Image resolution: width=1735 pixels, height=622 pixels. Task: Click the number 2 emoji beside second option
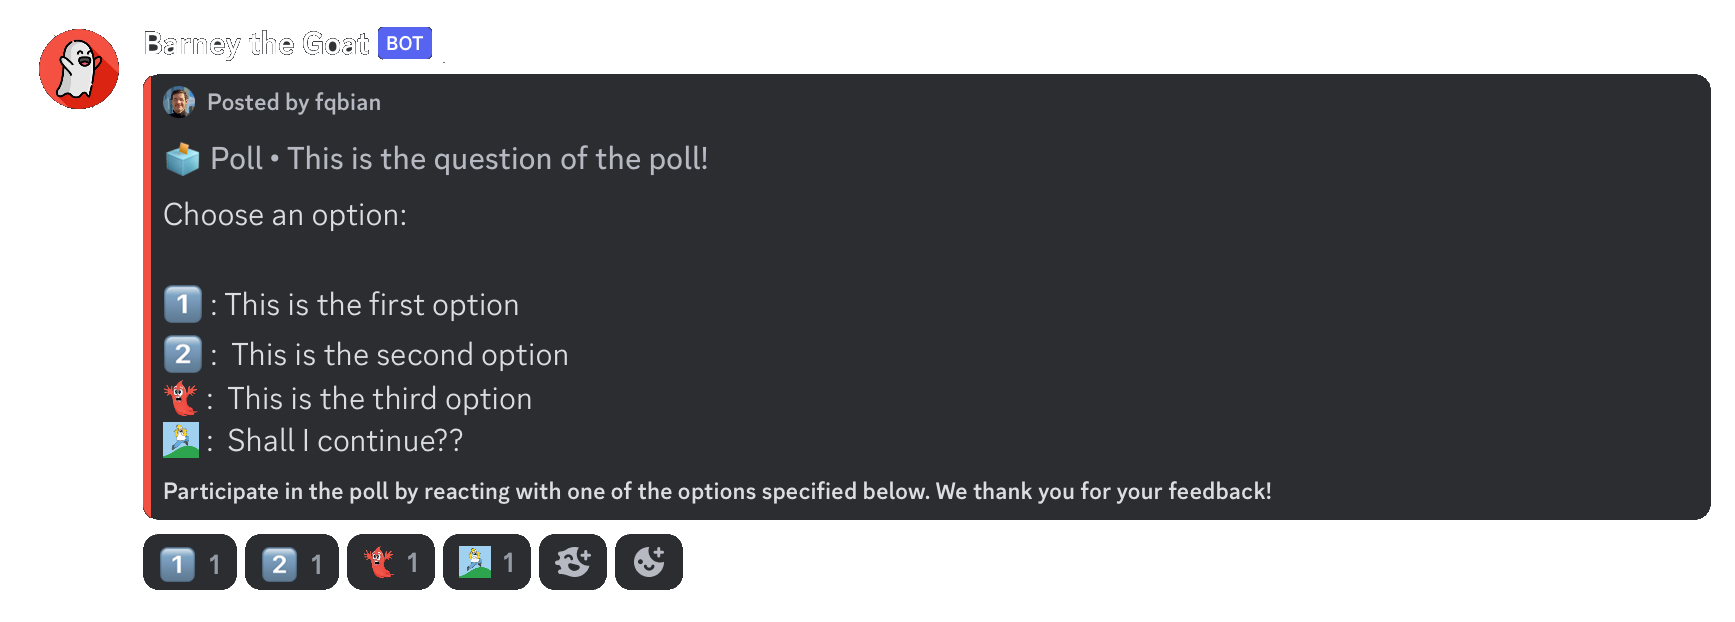(182, 354)
